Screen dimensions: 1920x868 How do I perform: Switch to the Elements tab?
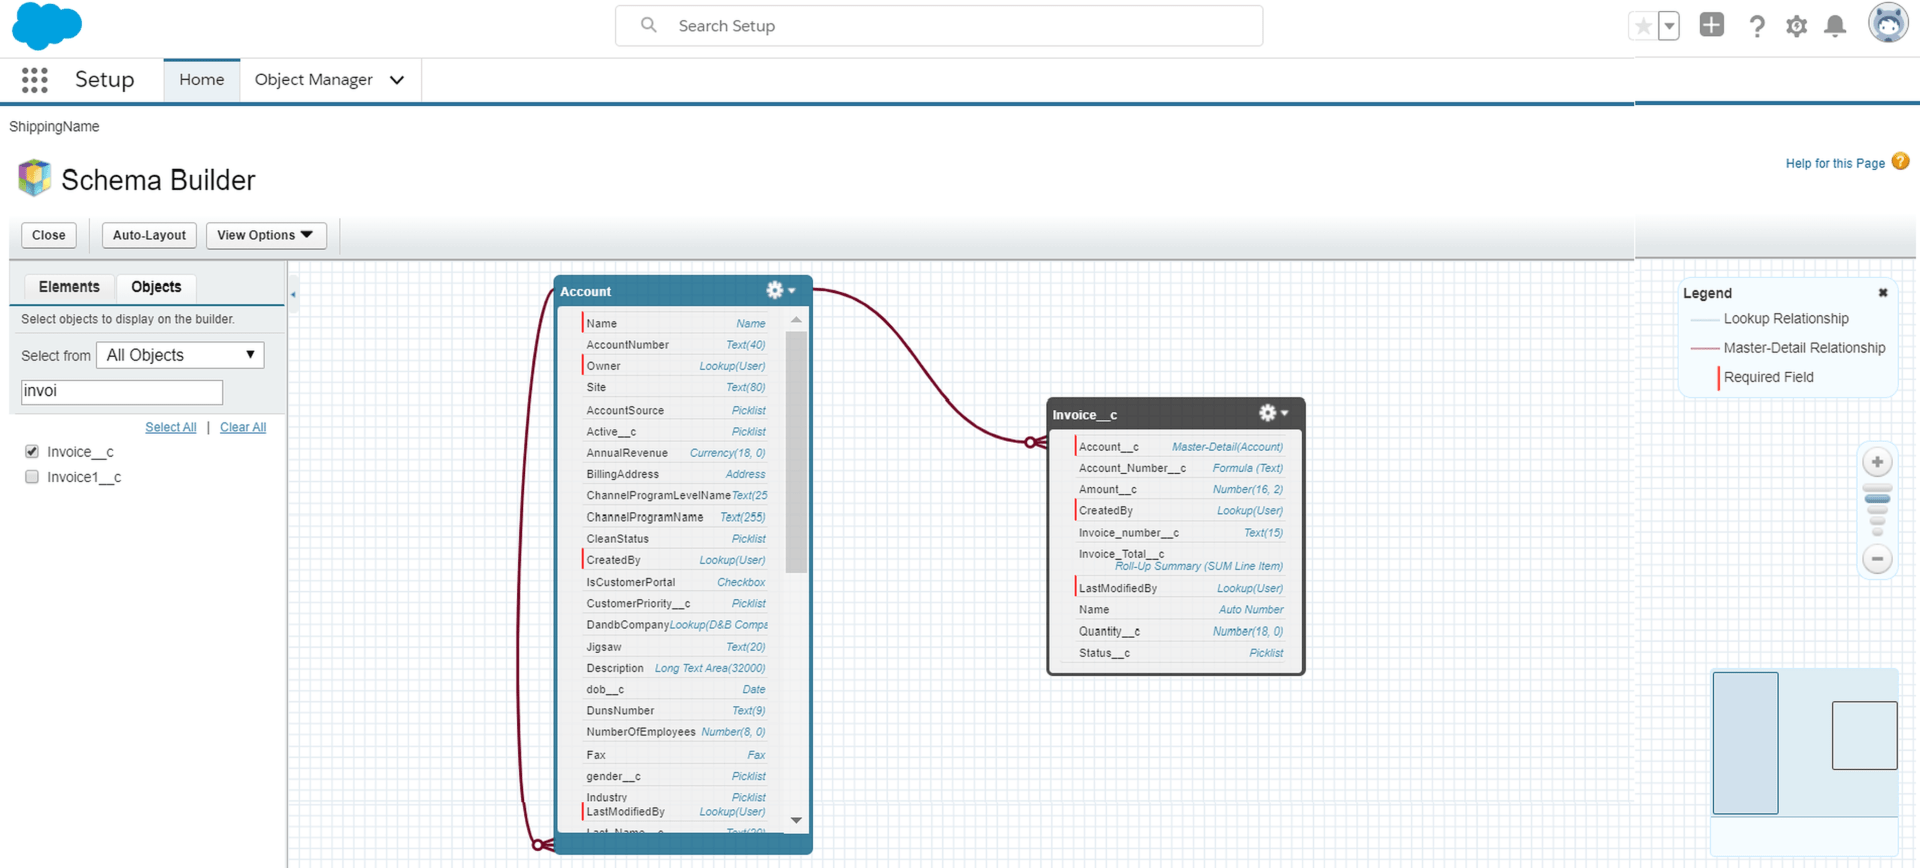coord(69,287)
